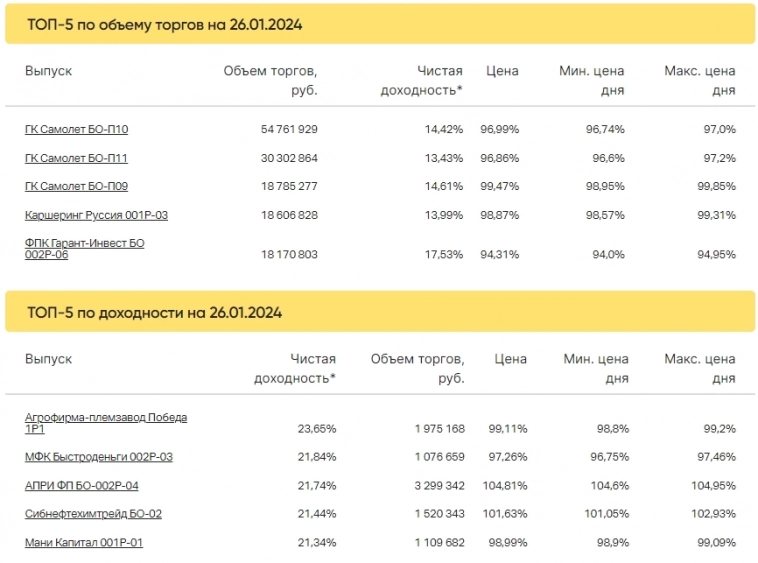
Task: Open the ГК Самолет БО-П11 bond link
Action: pyautogui.click(x=76, y=158)
